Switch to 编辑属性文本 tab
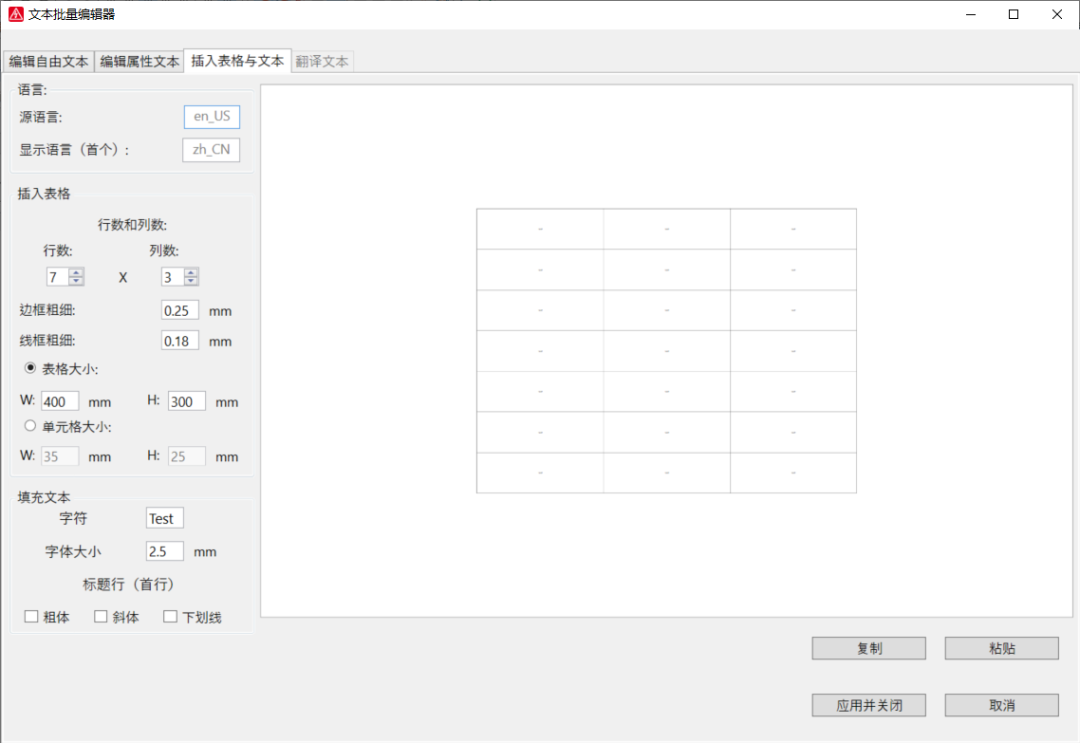Screen dimensions: 1080x743 pos(139,61)
